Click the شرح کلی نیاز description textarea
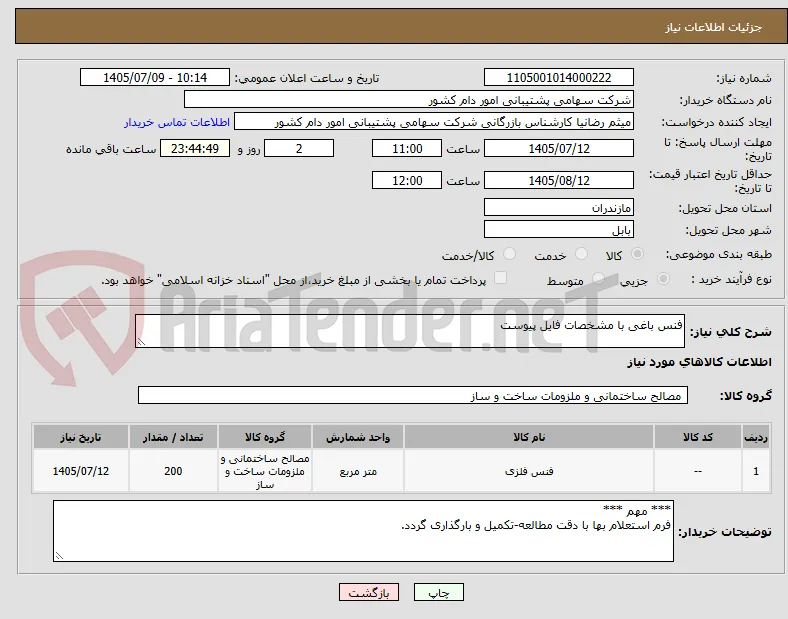This screenshot has height=619, width=788. click(x=410, y=331)
